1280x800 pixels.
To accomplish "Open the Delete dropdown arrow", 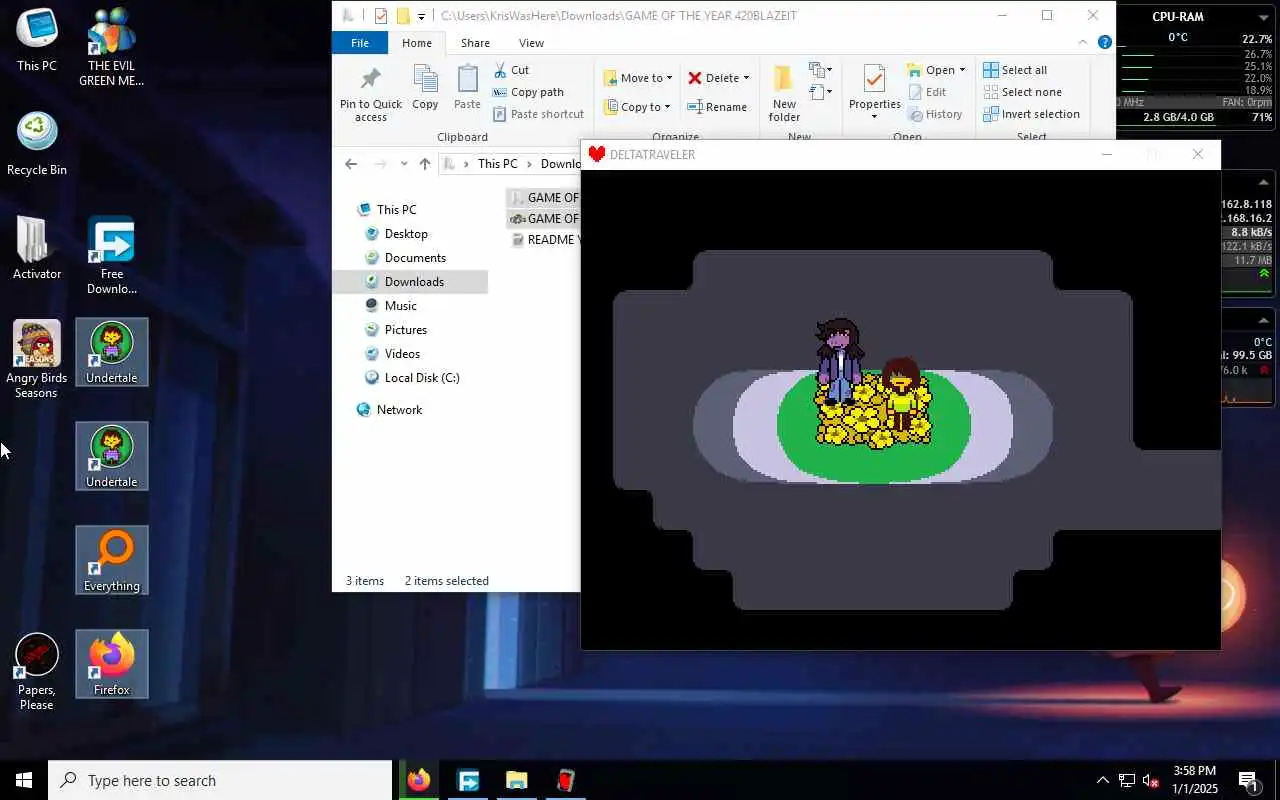I will point(746,78).
